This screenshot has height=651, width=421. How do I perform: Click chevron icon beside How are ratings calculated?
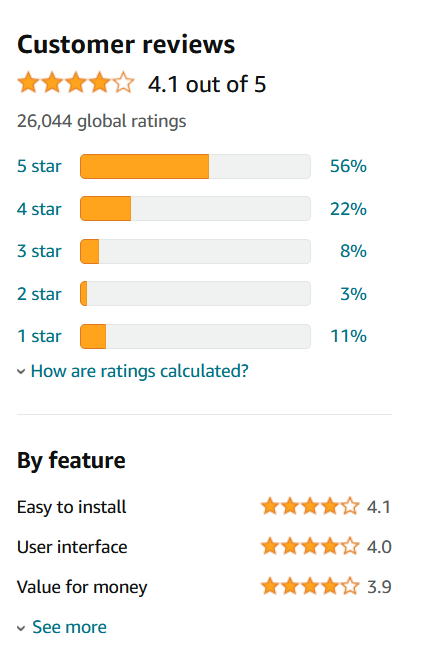point(21,372)
